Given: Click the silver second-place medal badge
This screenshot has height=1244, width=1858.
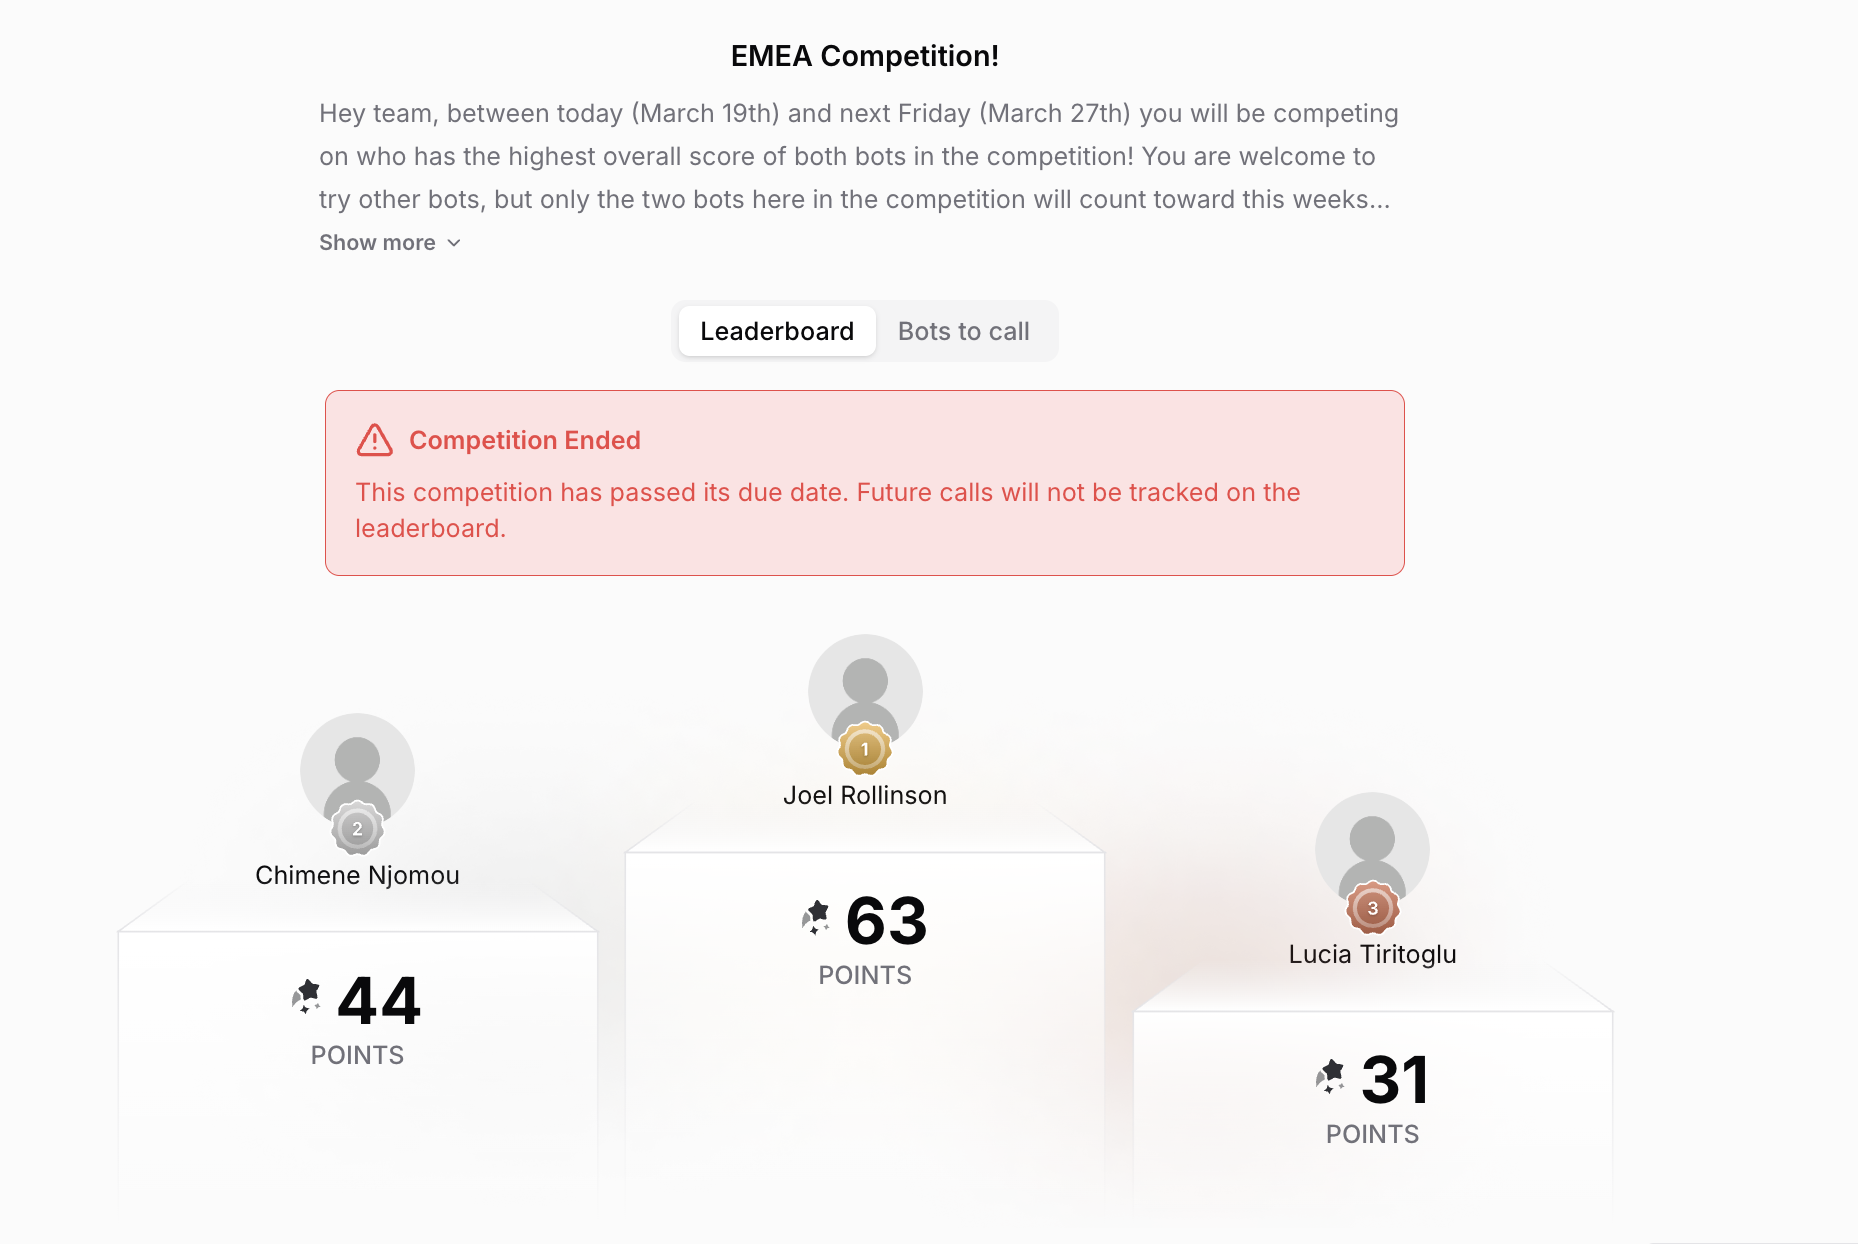Looking at the screenshot, I should (x=357, y=828).
